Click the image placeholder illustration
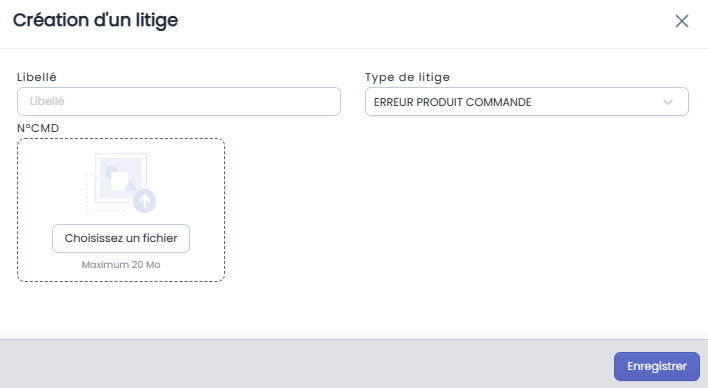708x388 pixels. pyautogui.click(x=121, y=182)
